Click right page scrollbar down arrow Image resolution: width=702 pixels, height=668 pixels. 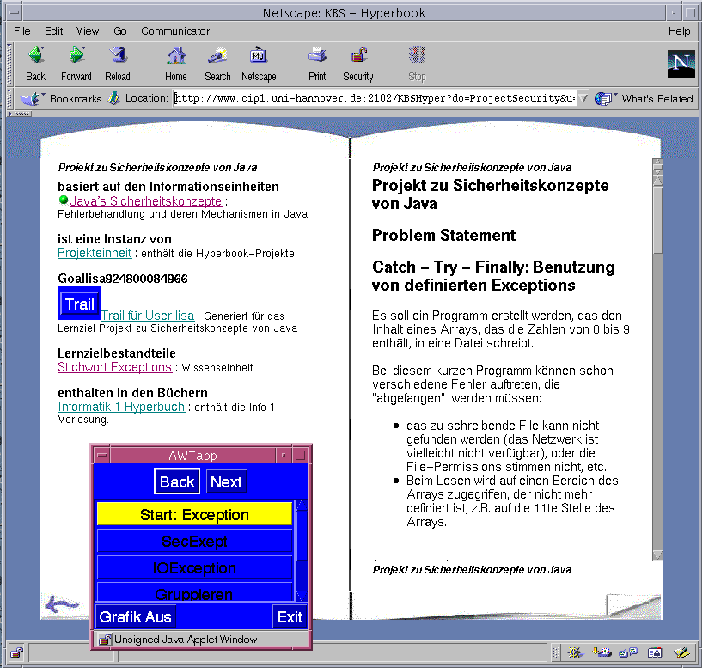coord(657,555)
